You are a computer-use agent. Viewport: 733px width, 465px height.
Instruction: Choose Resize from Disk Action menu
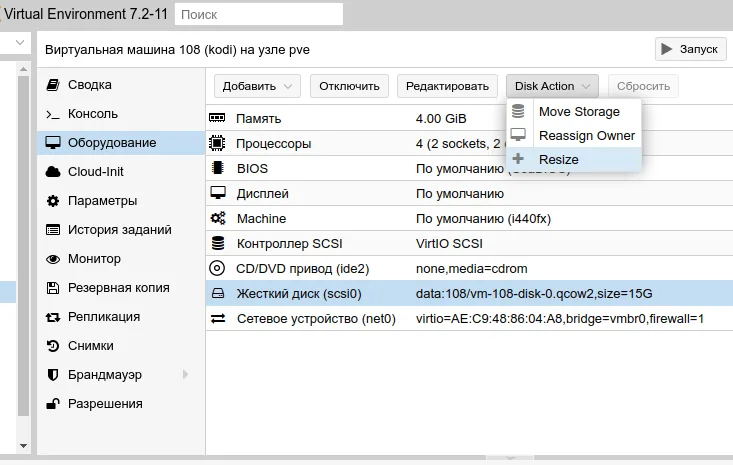tap(574, 159)
